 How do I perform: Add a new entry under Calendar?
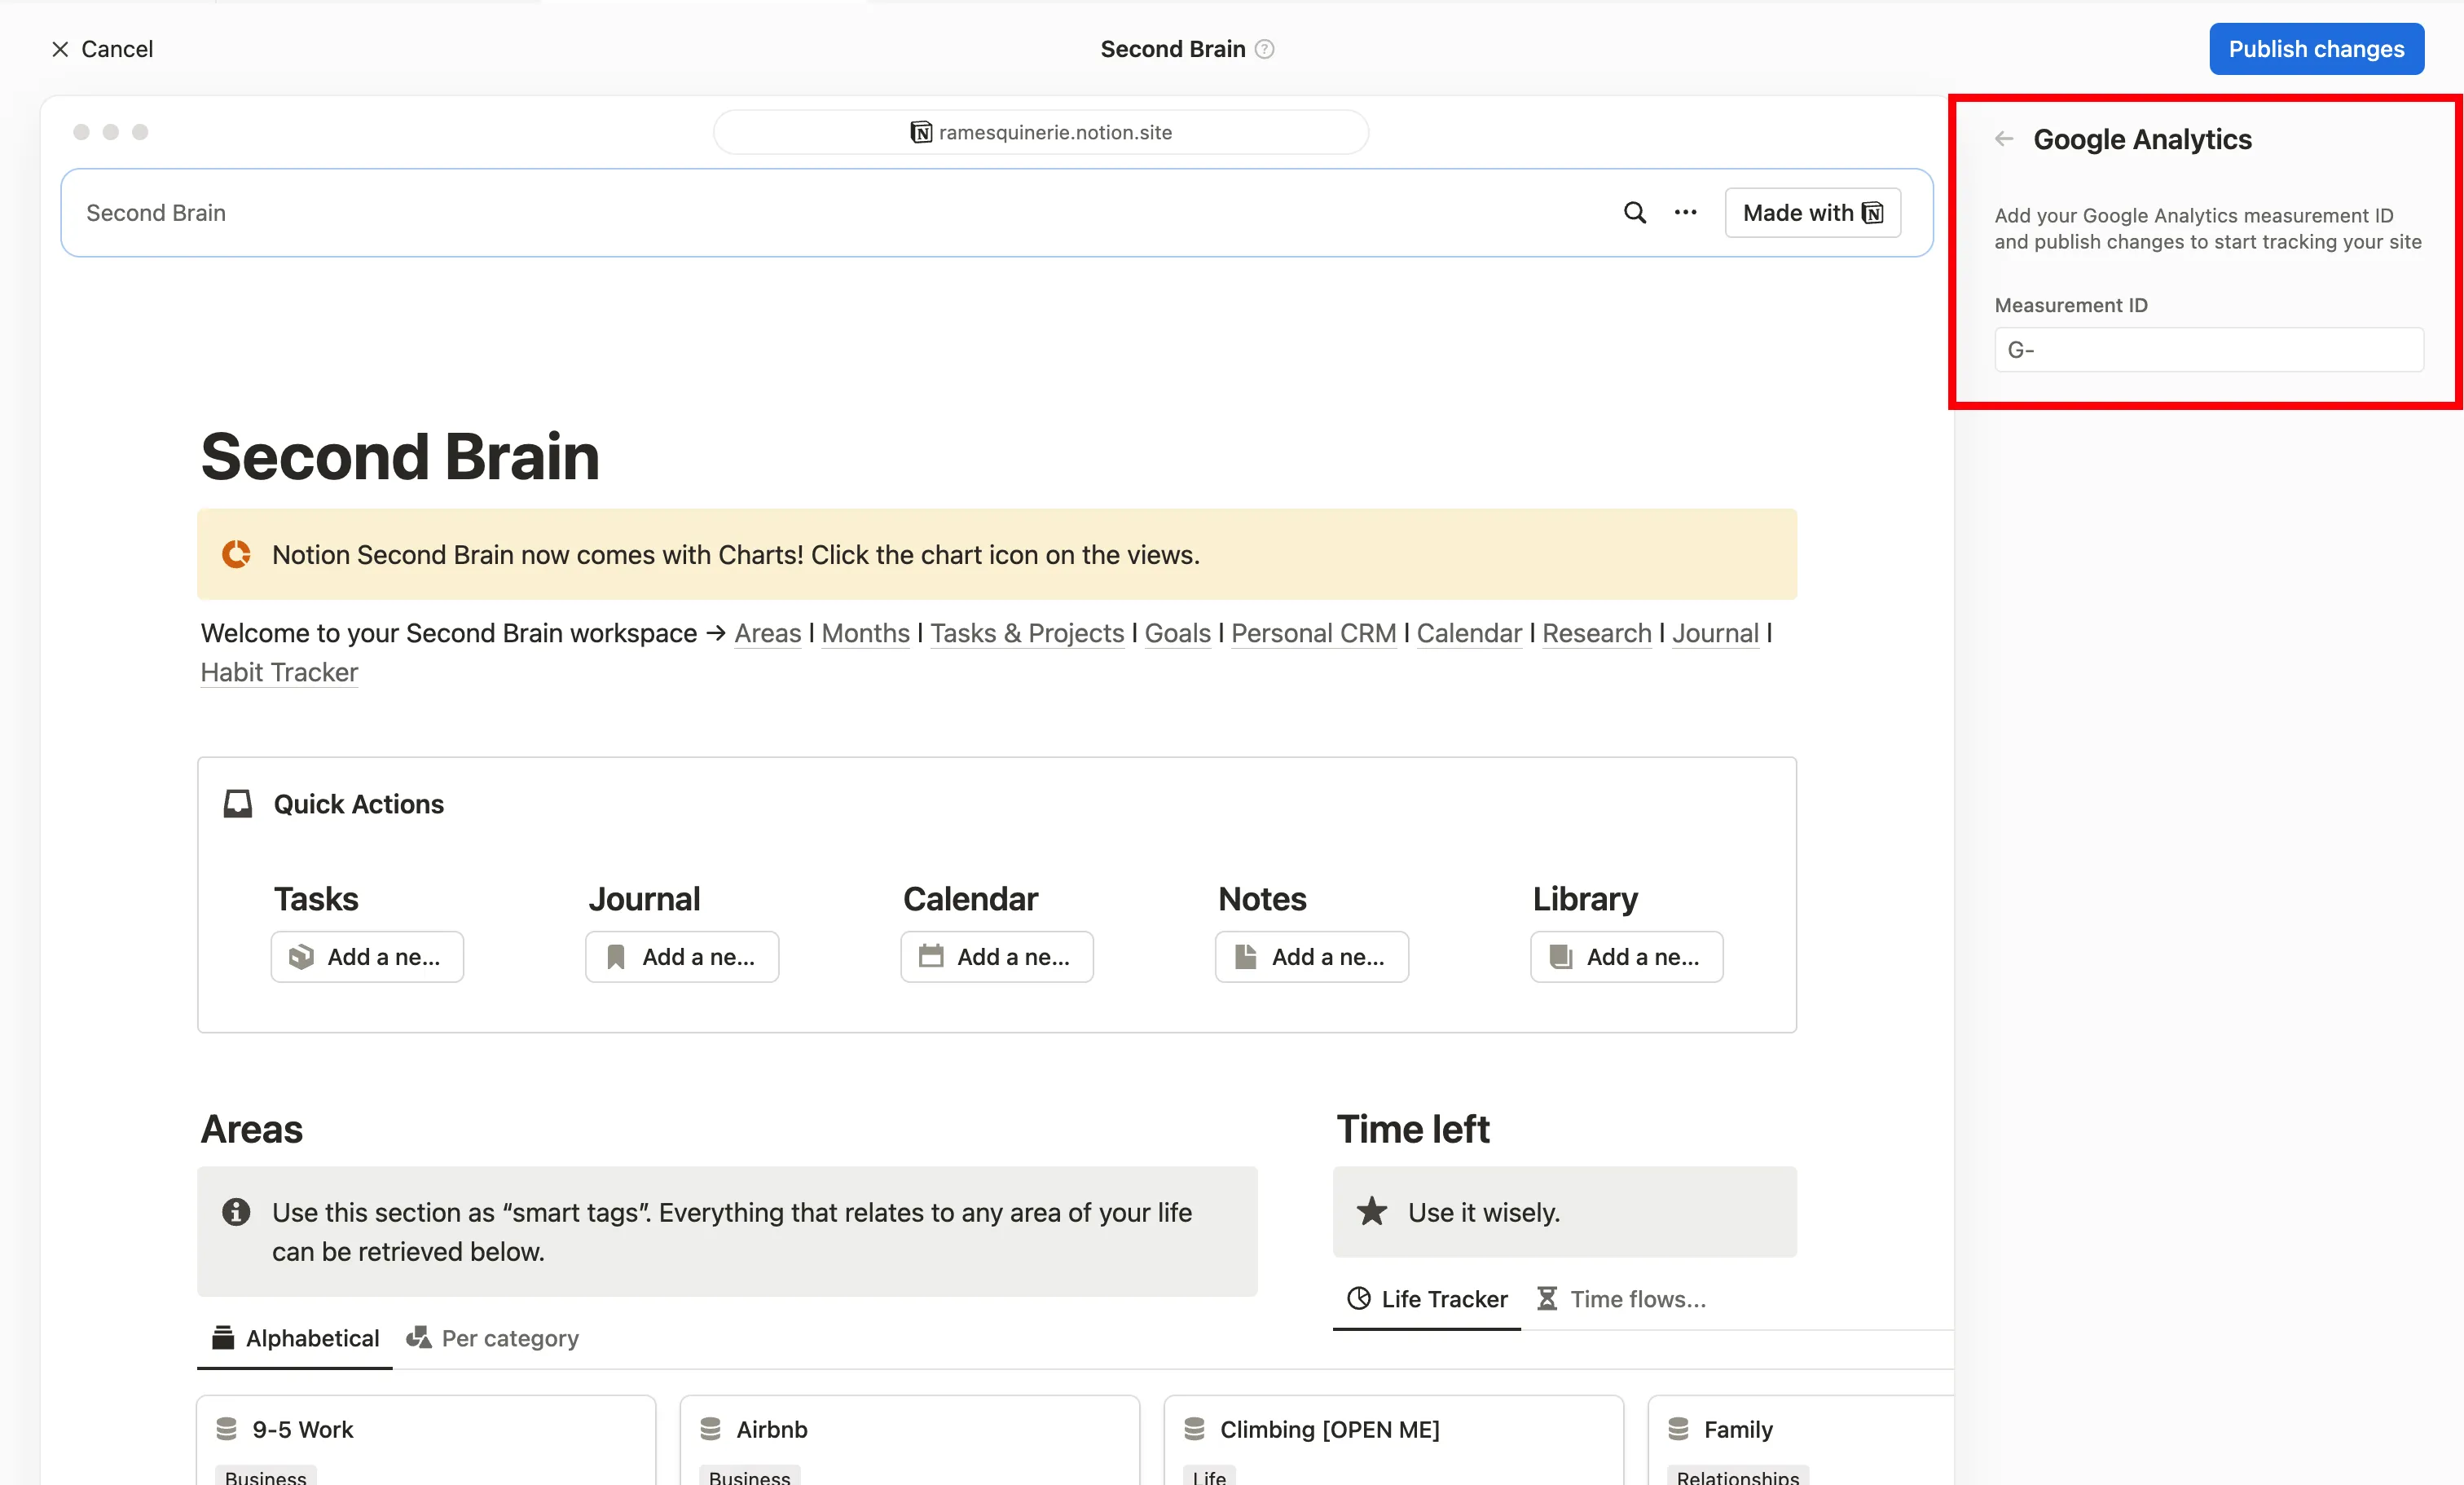point(997,957)
